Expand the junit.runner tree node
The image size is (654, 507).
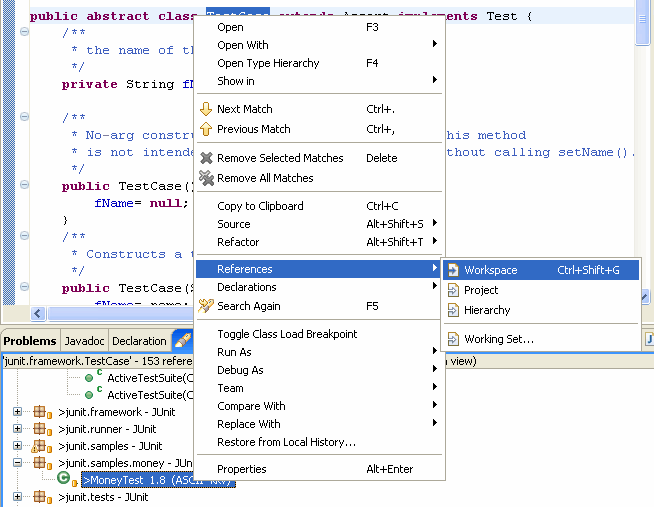point(17,429)
